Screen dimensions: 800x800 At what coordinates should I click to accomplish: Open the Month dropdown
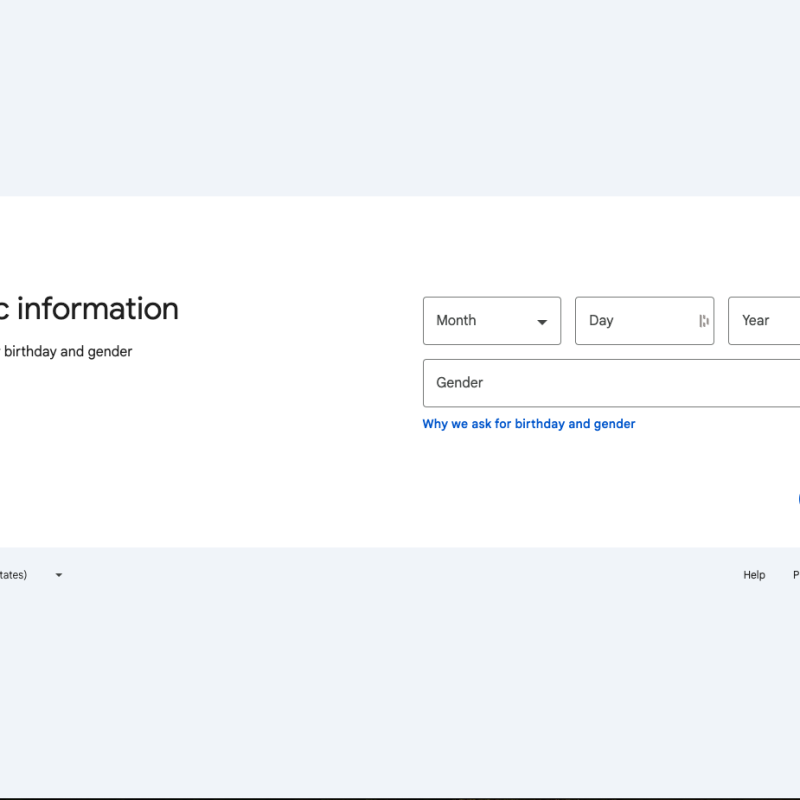(x=491, y=321)
